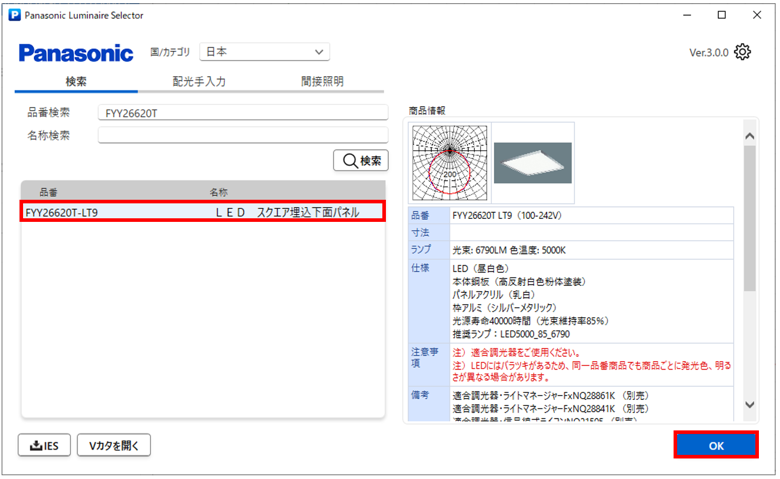The height and width of the screenshot is (479, 780).
Task: Click into the 品番検索 input field
Action: [242, 113]
